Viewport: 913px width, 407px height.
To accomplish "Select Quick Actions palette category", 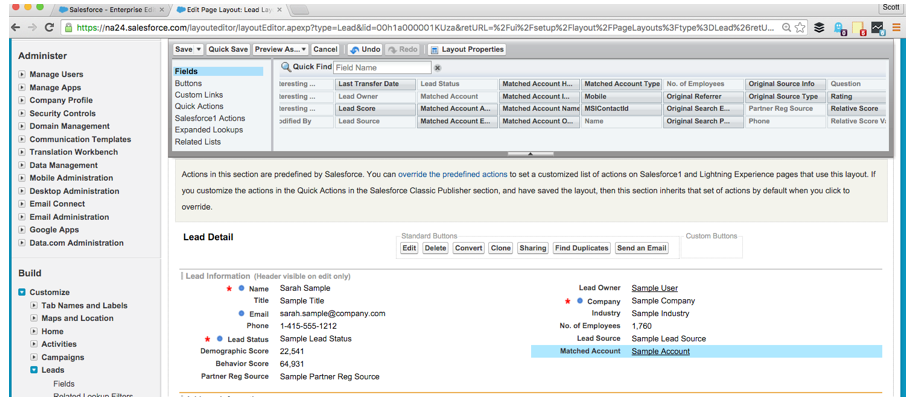I will click(199, 107).
